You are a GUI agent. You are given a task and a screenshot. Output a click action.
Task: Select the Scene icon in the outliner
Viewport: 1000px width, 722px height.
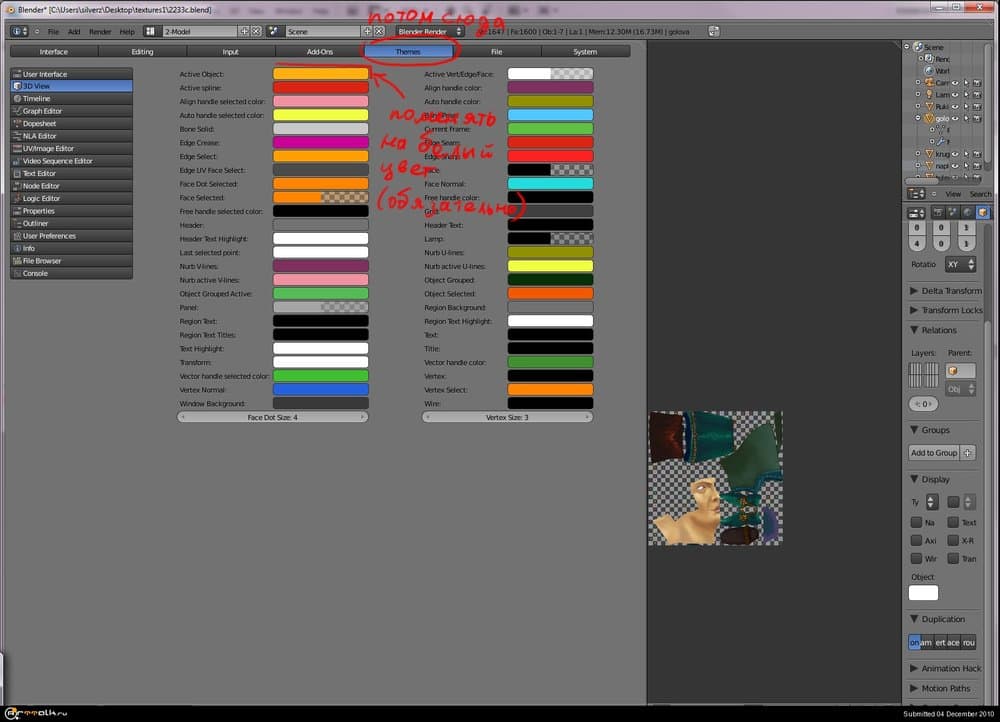(x=916, y=47)
